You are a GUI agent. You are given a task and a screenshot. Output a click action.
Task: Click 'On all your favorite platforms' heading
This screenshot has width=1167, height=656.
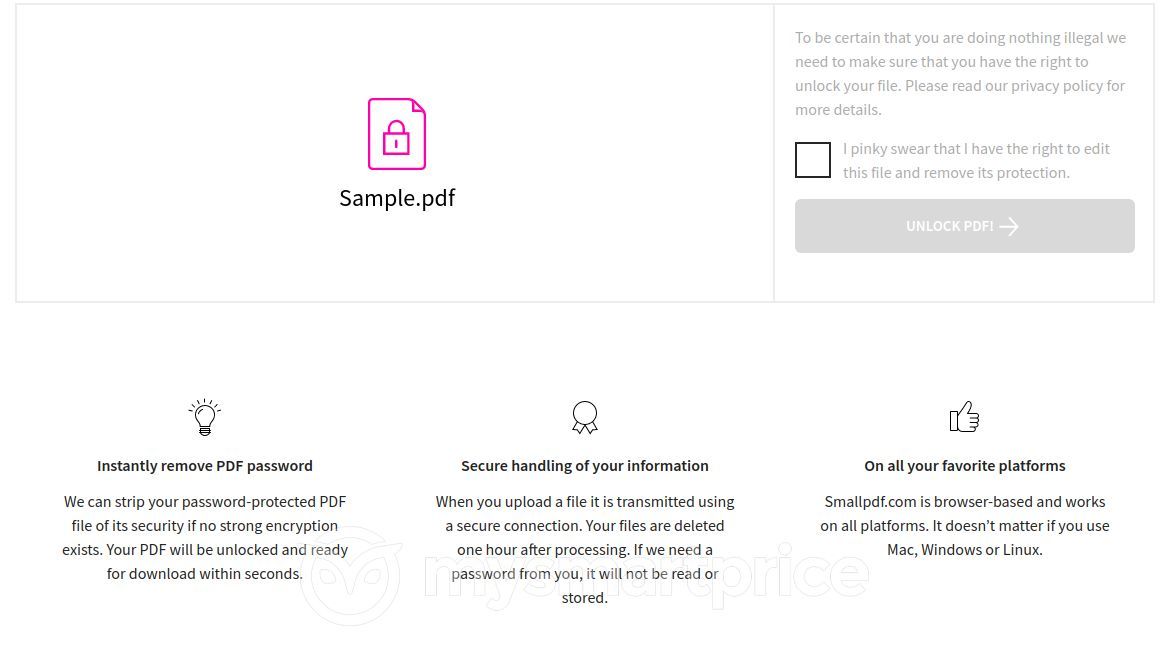[965, 466]
